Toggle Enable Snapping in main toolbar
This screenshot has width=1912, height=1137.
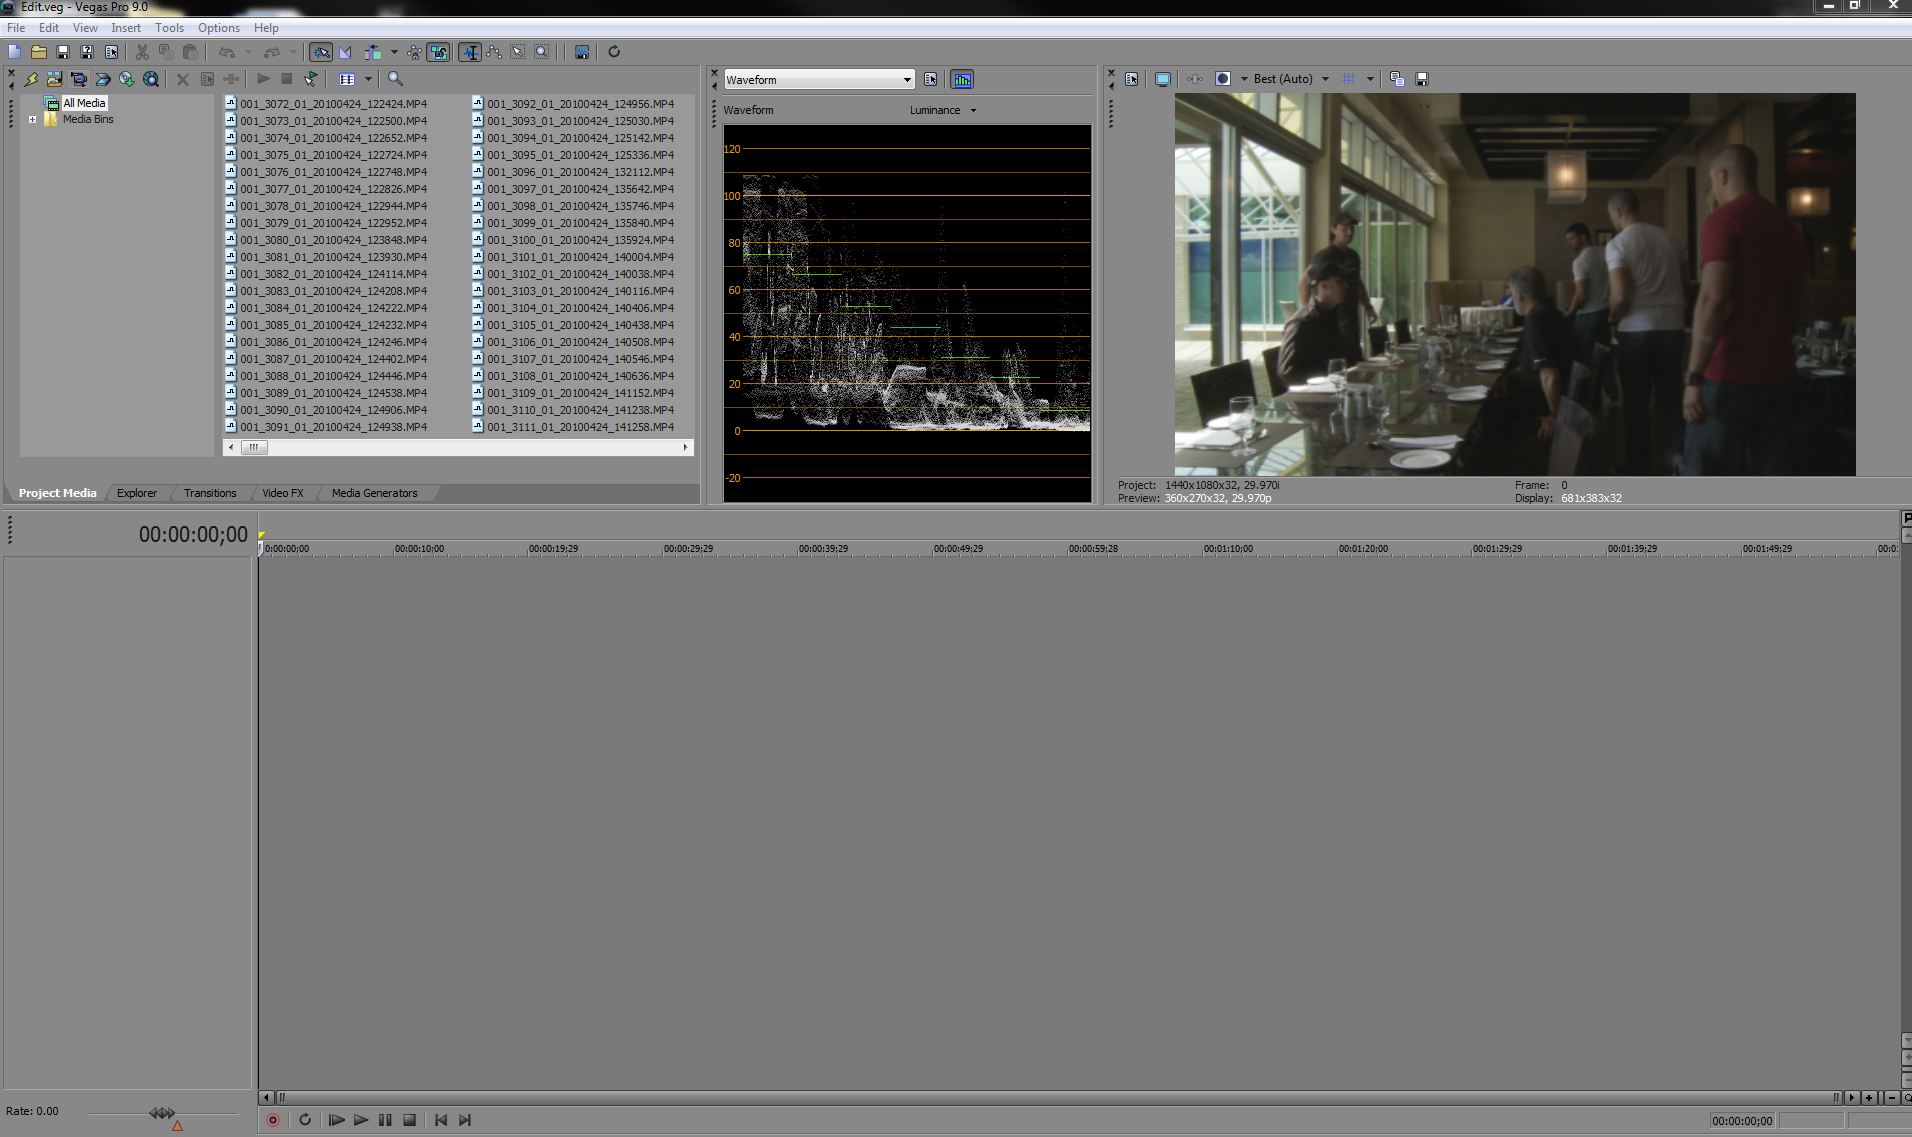point(321,52)
